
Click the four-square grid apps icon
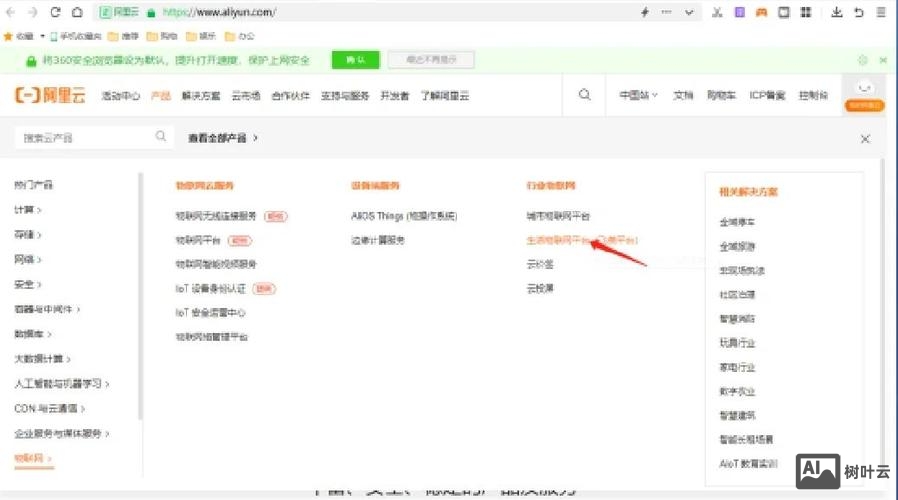806,12
